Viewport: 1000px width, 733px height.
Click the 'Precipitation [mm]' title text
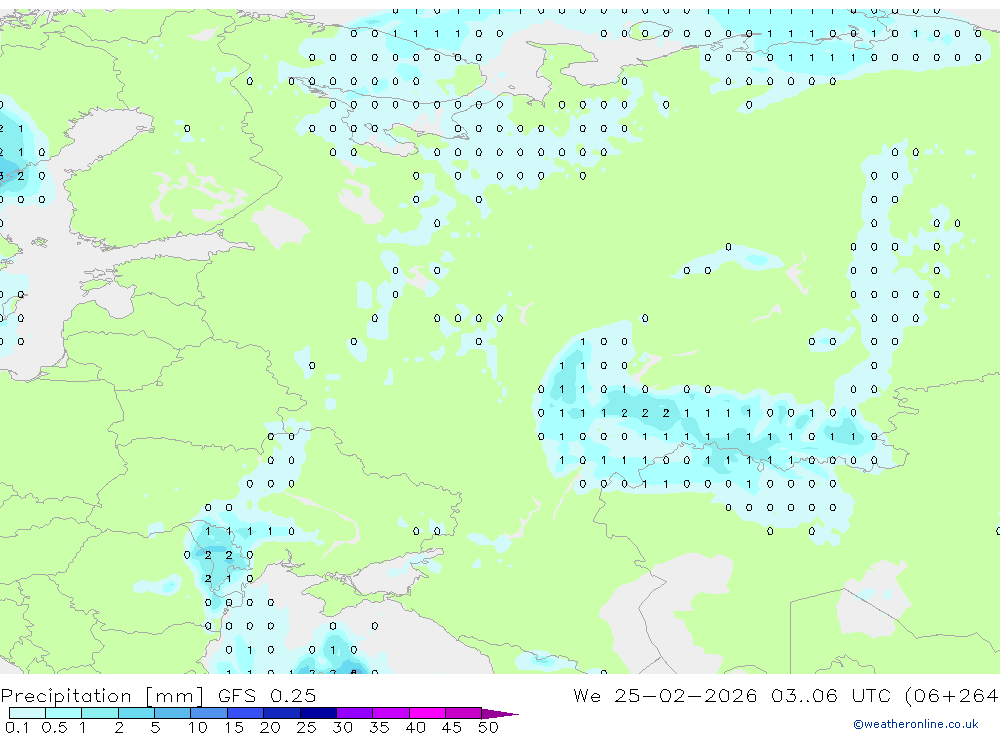tap(102, 696)
